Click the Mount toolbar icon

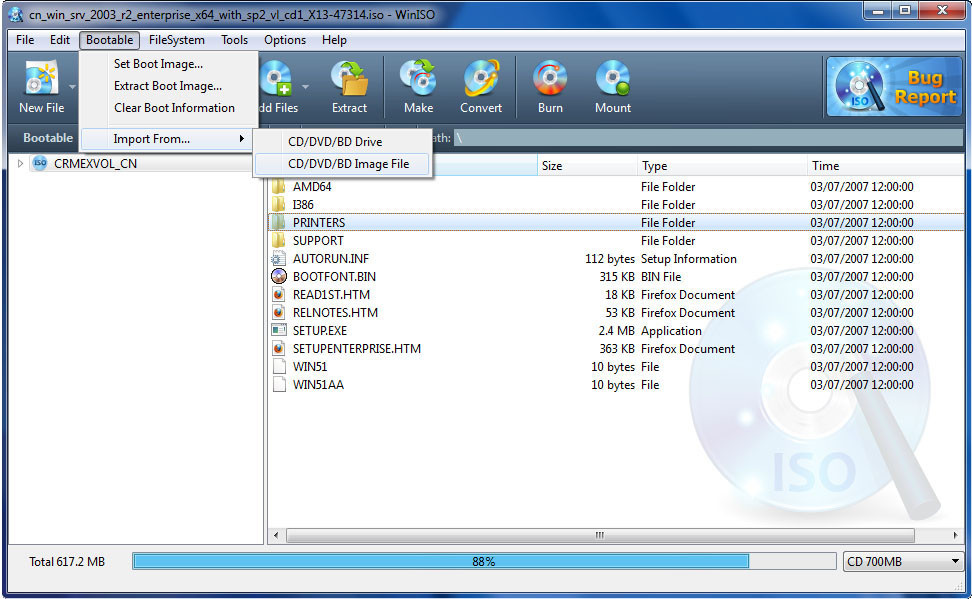coord(612,87)
